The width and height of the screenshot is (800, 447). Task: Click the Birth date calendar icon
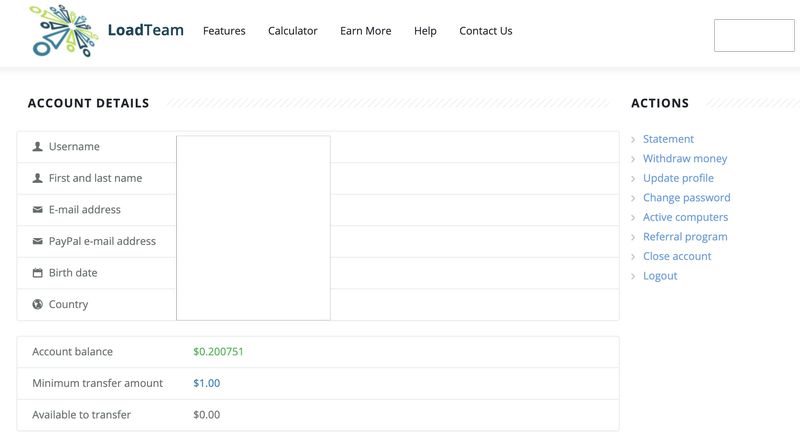click(x=38, y=273)
